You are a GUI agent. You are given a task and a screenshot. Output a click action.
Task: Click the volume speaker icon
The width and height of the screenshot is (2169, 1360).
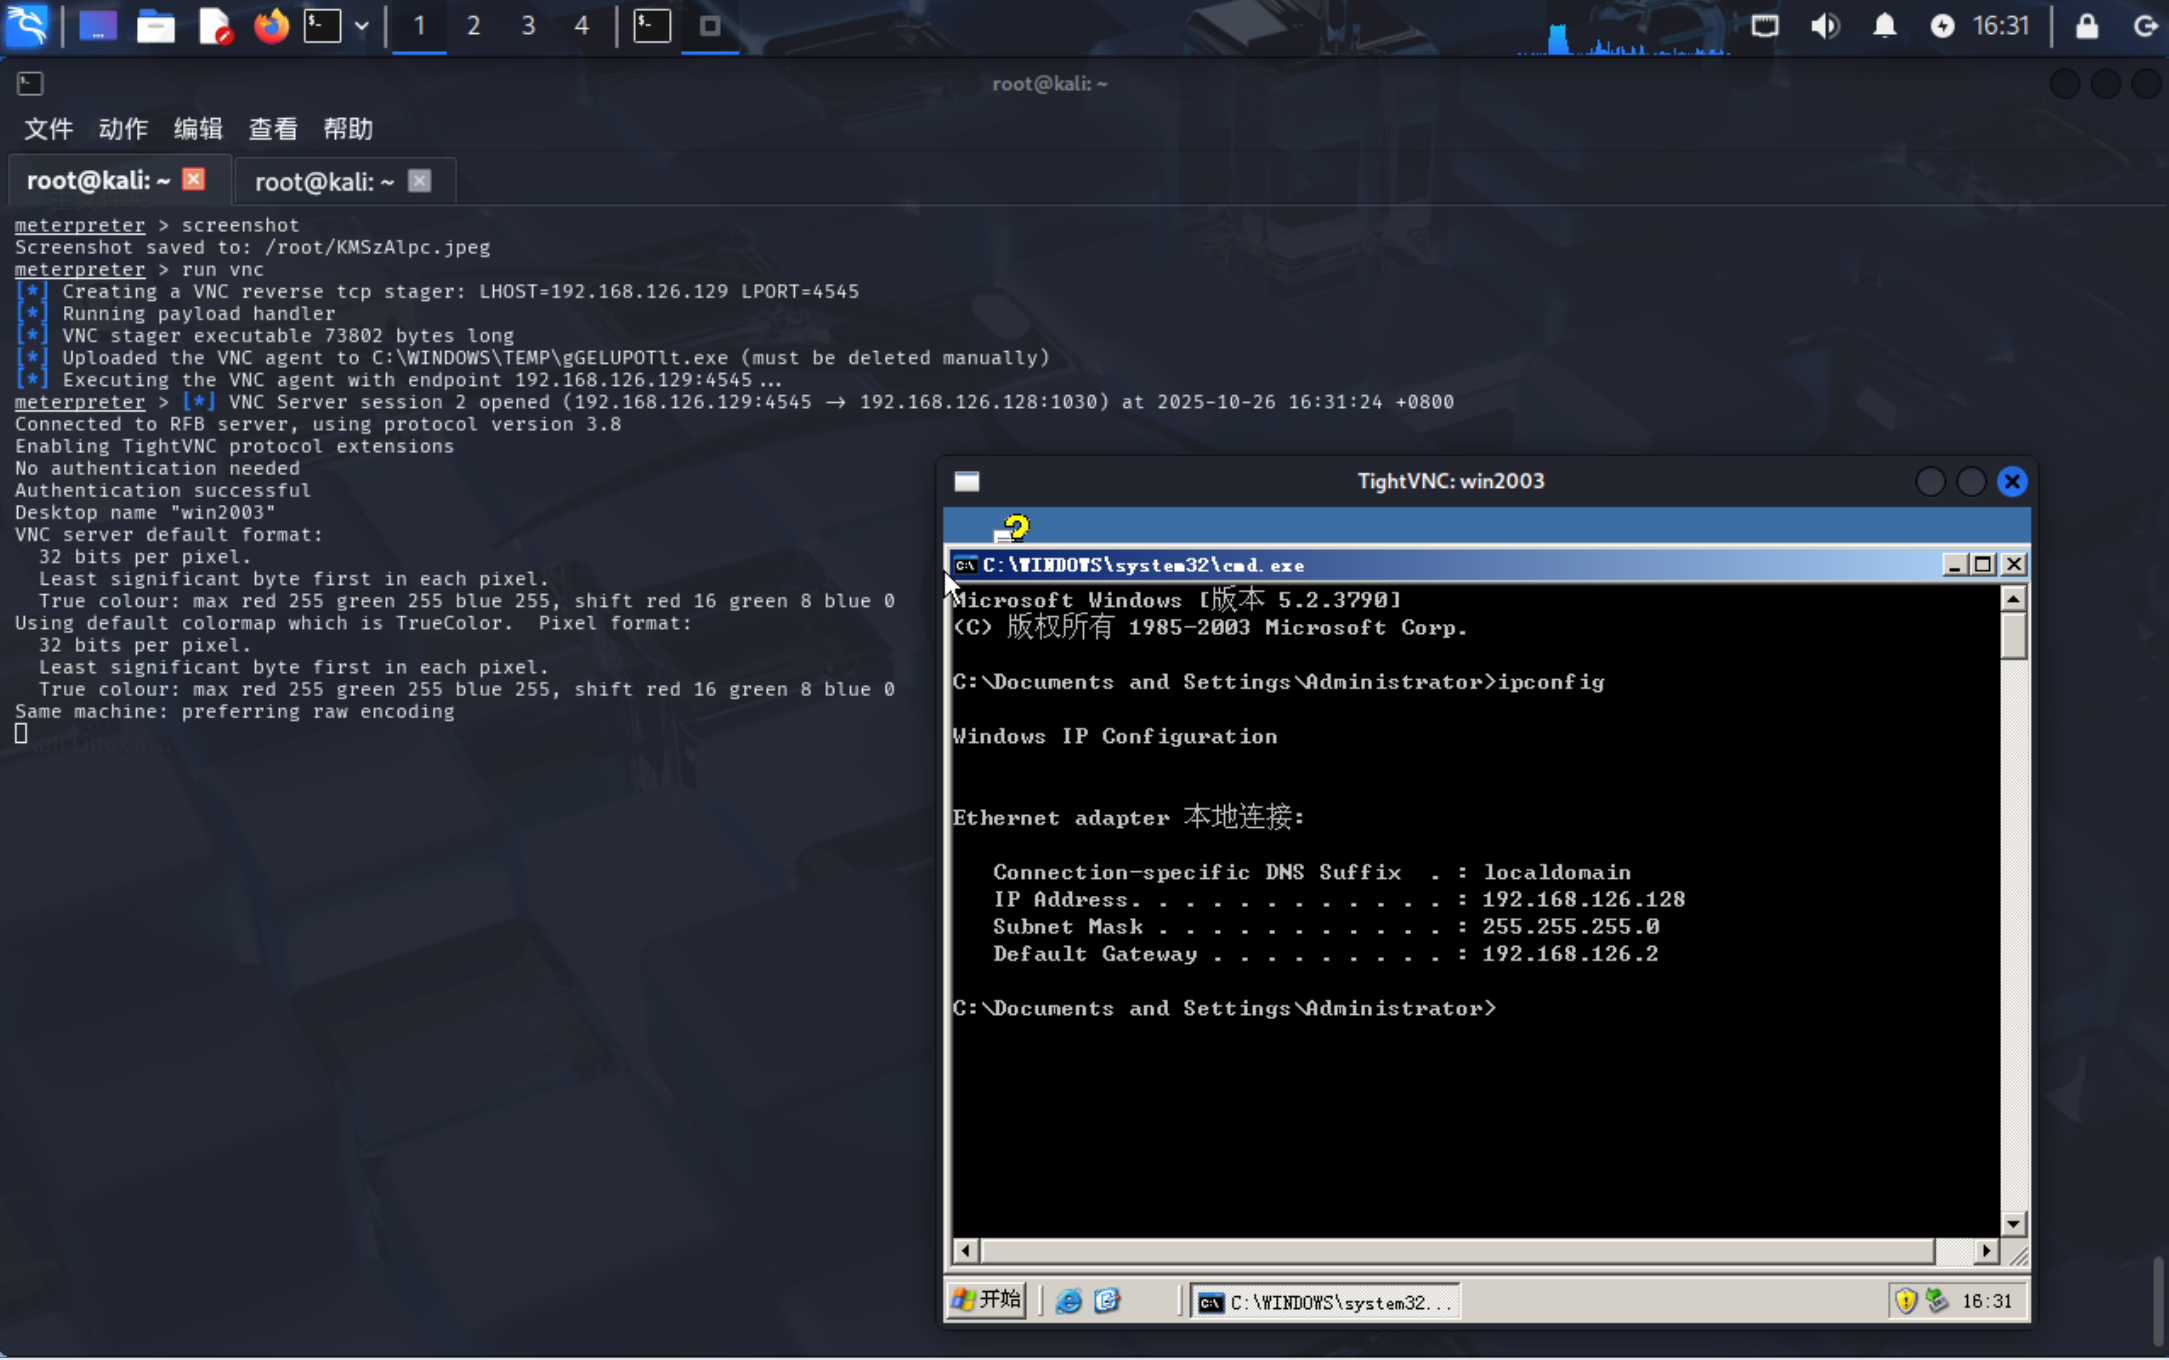coord(1824,26)
